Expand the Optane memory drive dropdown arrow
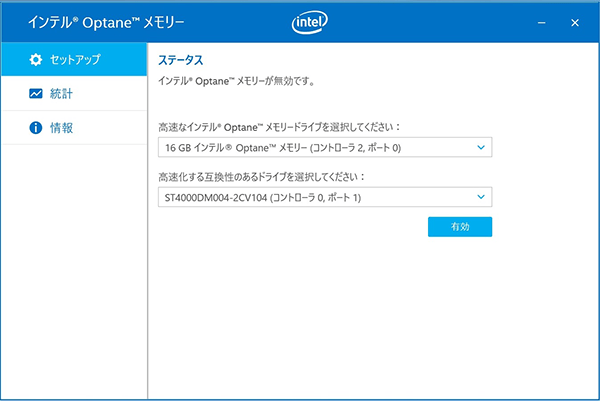The width and height of the screenshot is (600, 401). coord(481,147)
